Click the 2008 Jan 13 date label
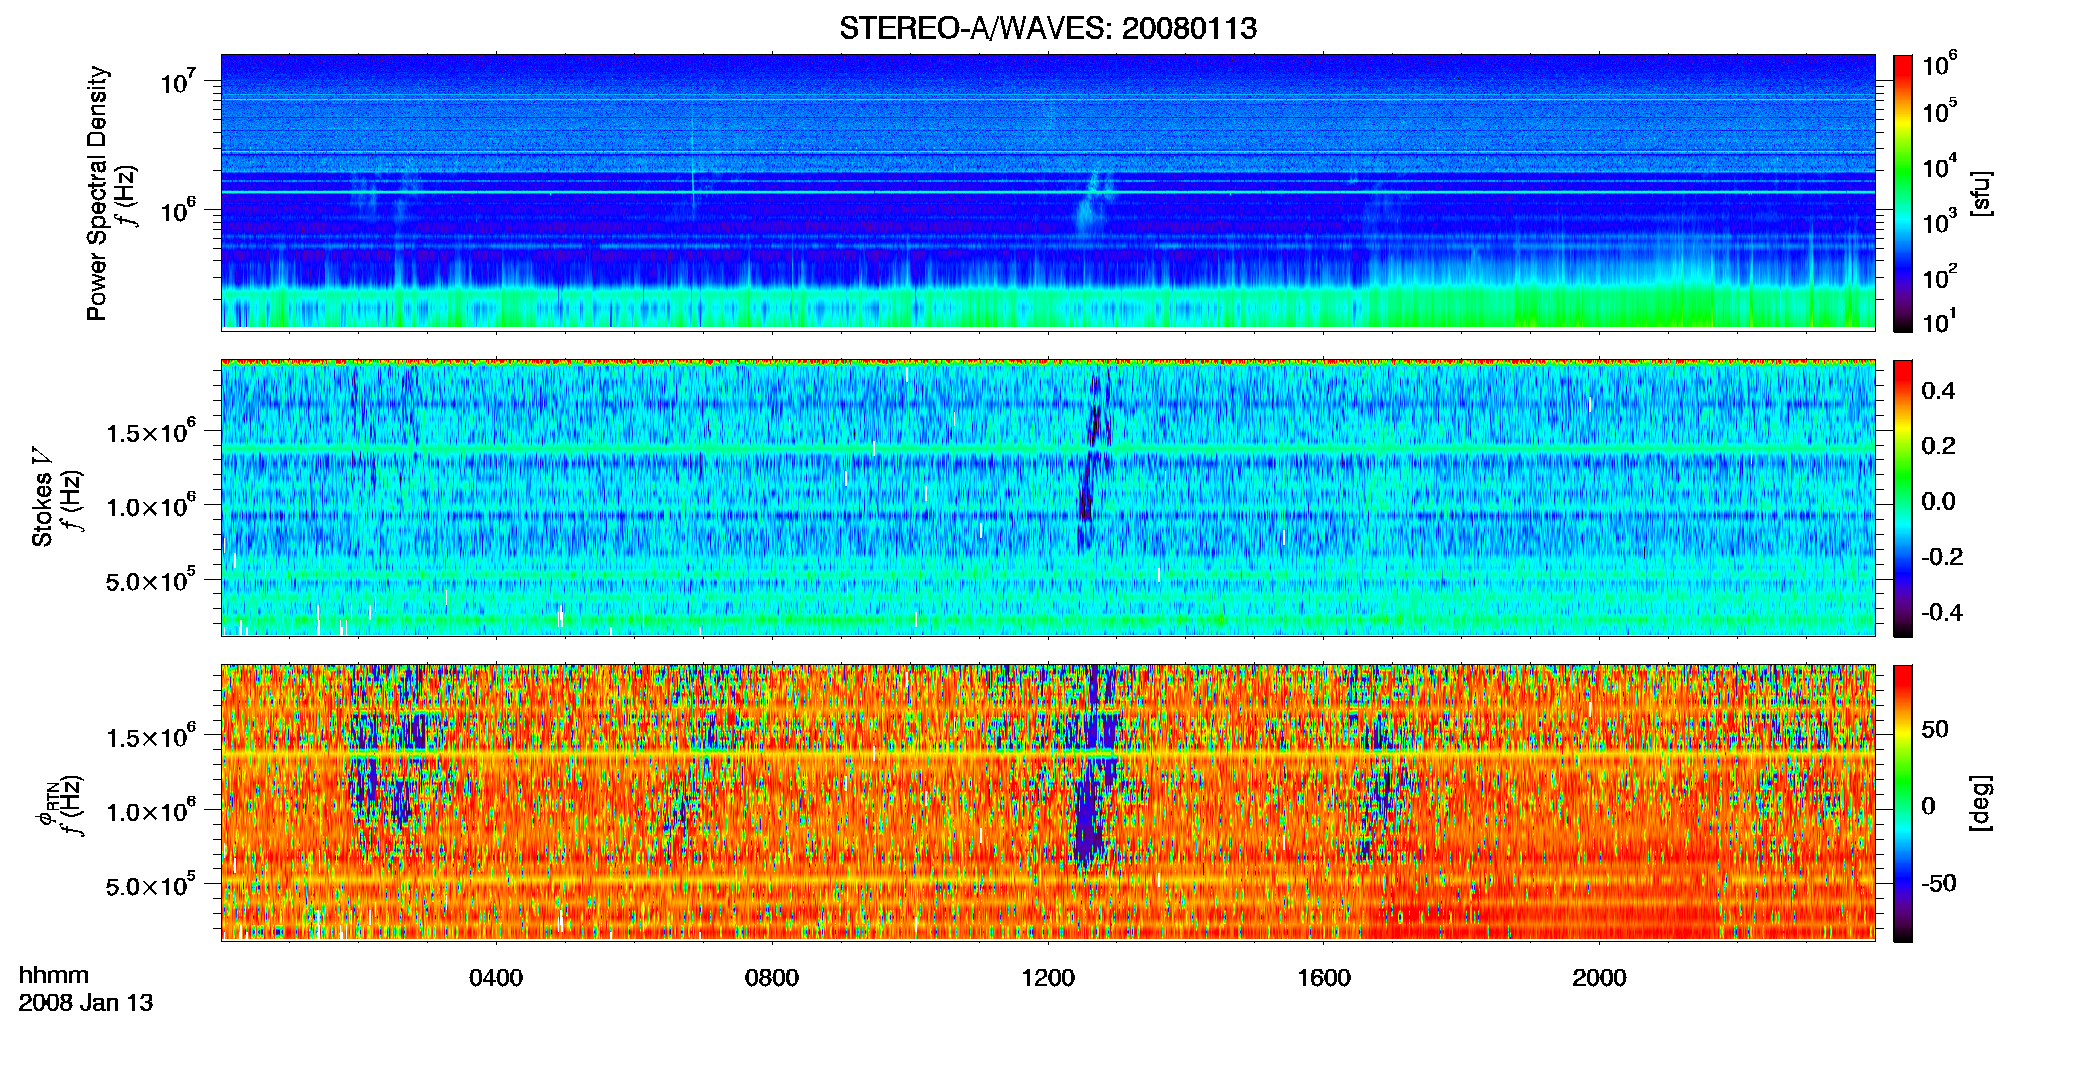Viewport: 2096px width, 1080px height. (x=86, y=1003)
